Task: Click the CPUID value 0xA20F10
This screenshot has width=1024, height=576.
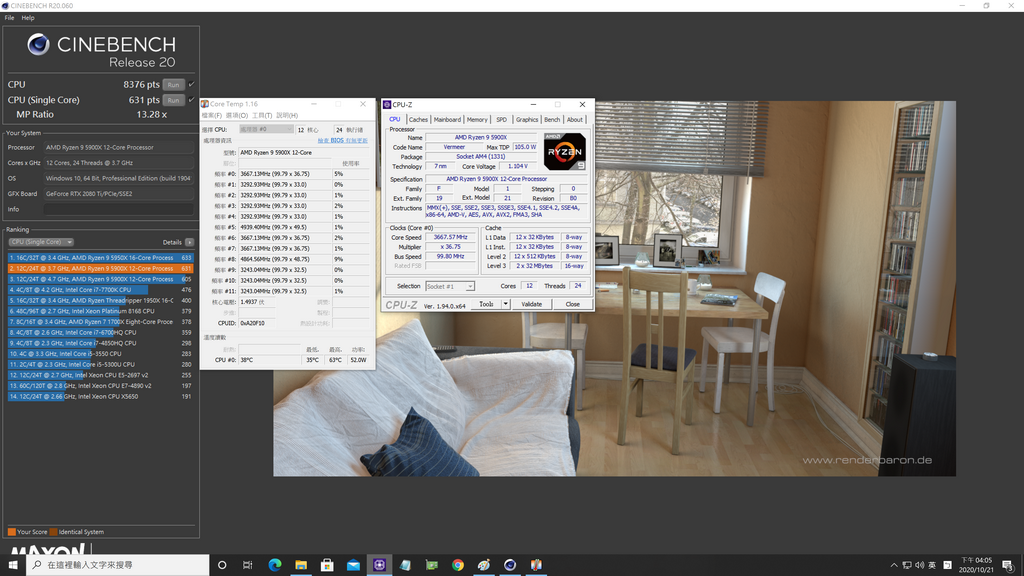Action: point(253,323)
